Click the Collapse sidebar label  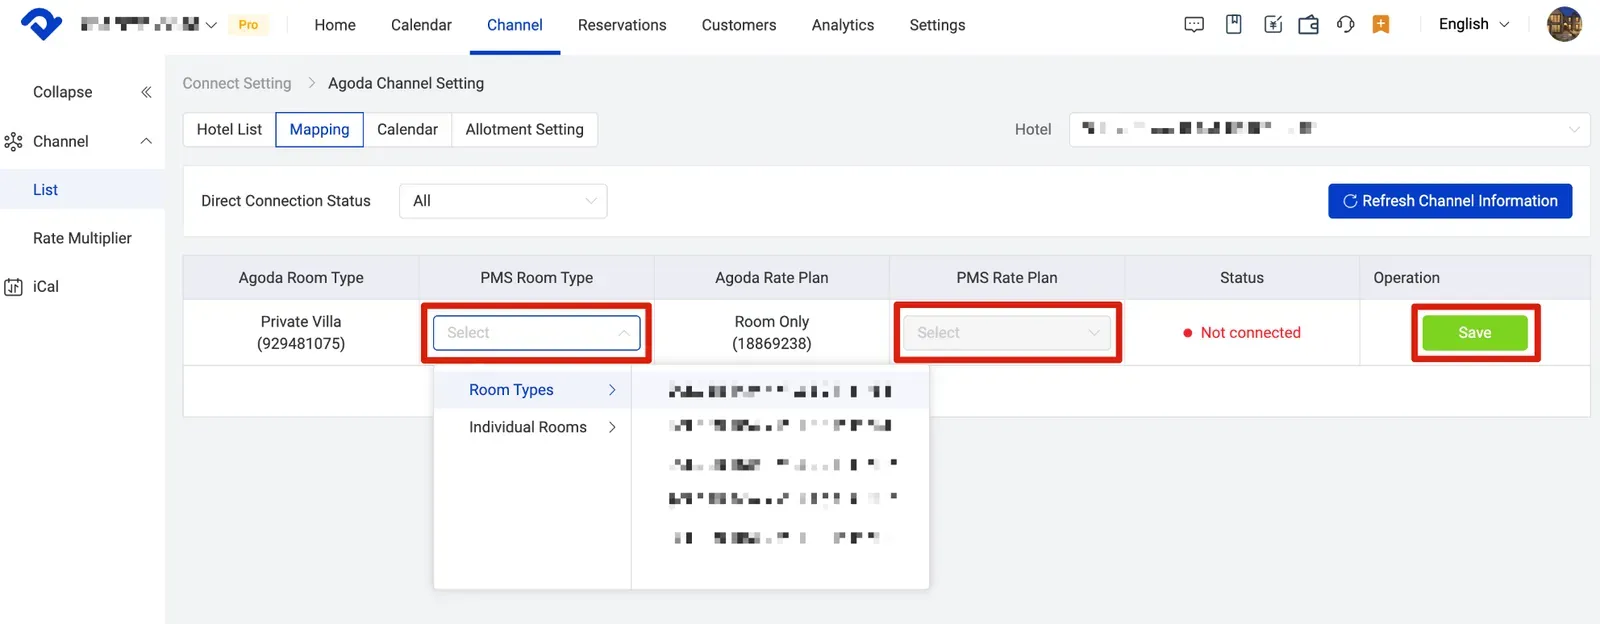63,92
